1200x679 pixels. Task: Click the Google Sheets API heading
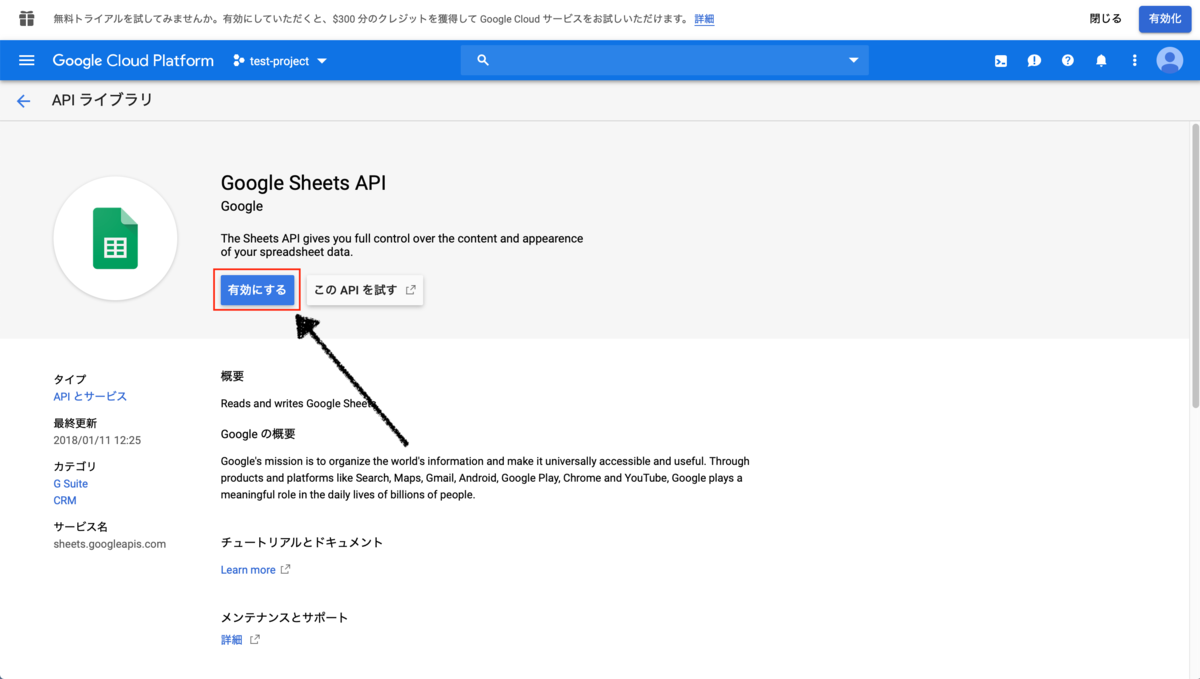[303, 183]
